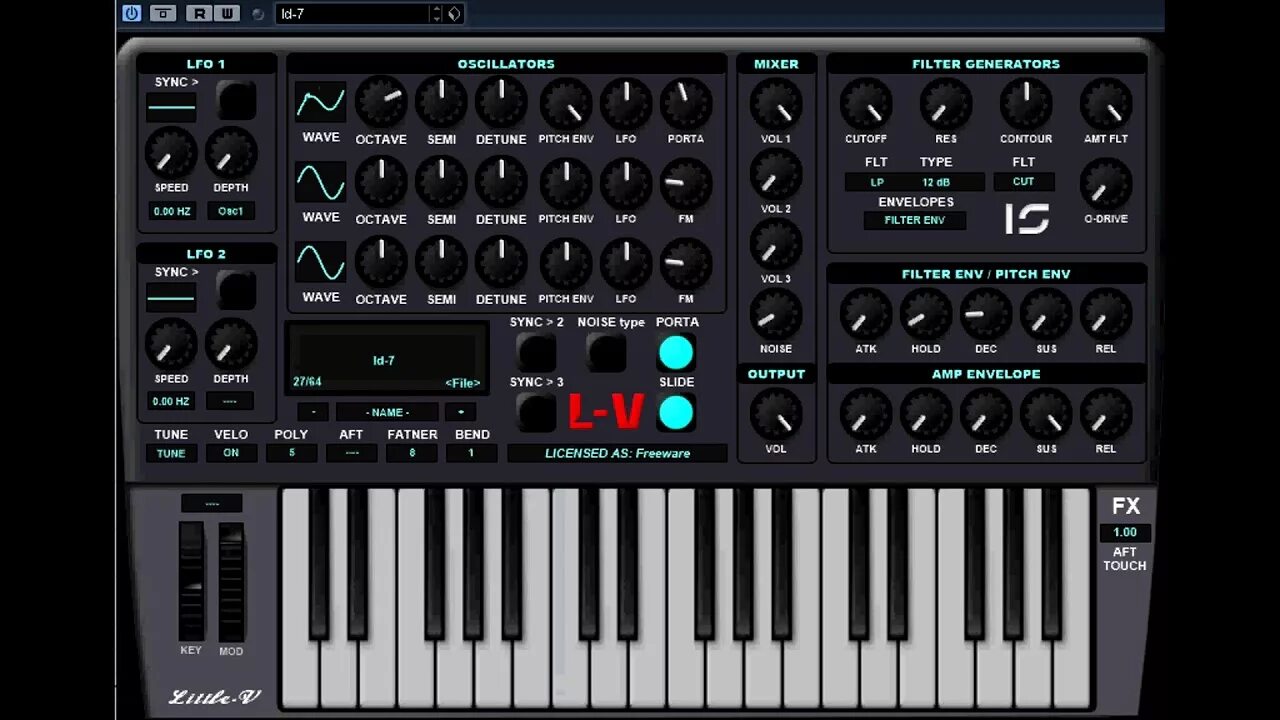1280x720 pixels.
Task: Click the AFT TOUCH 1.00 value
Action: point(1125,533)
